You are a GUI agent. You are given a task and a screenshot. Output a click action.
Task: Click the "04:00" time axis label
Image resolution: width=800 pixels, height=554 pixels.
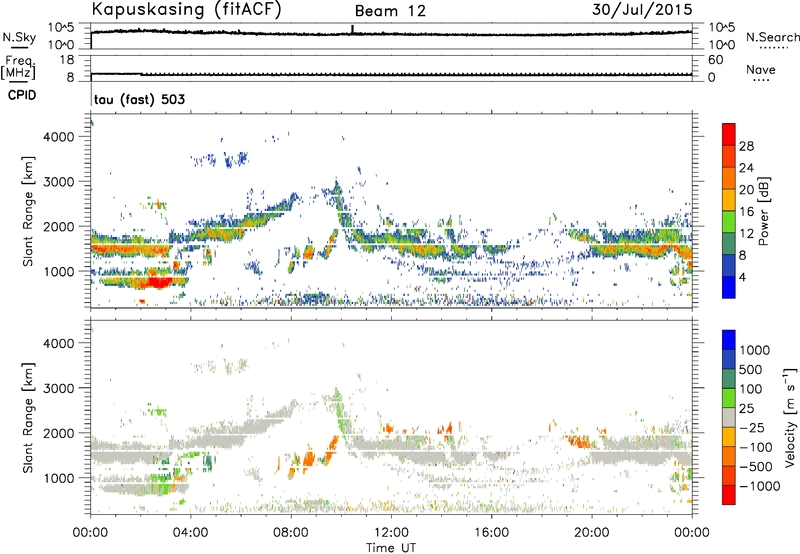[x=191, y=533]
